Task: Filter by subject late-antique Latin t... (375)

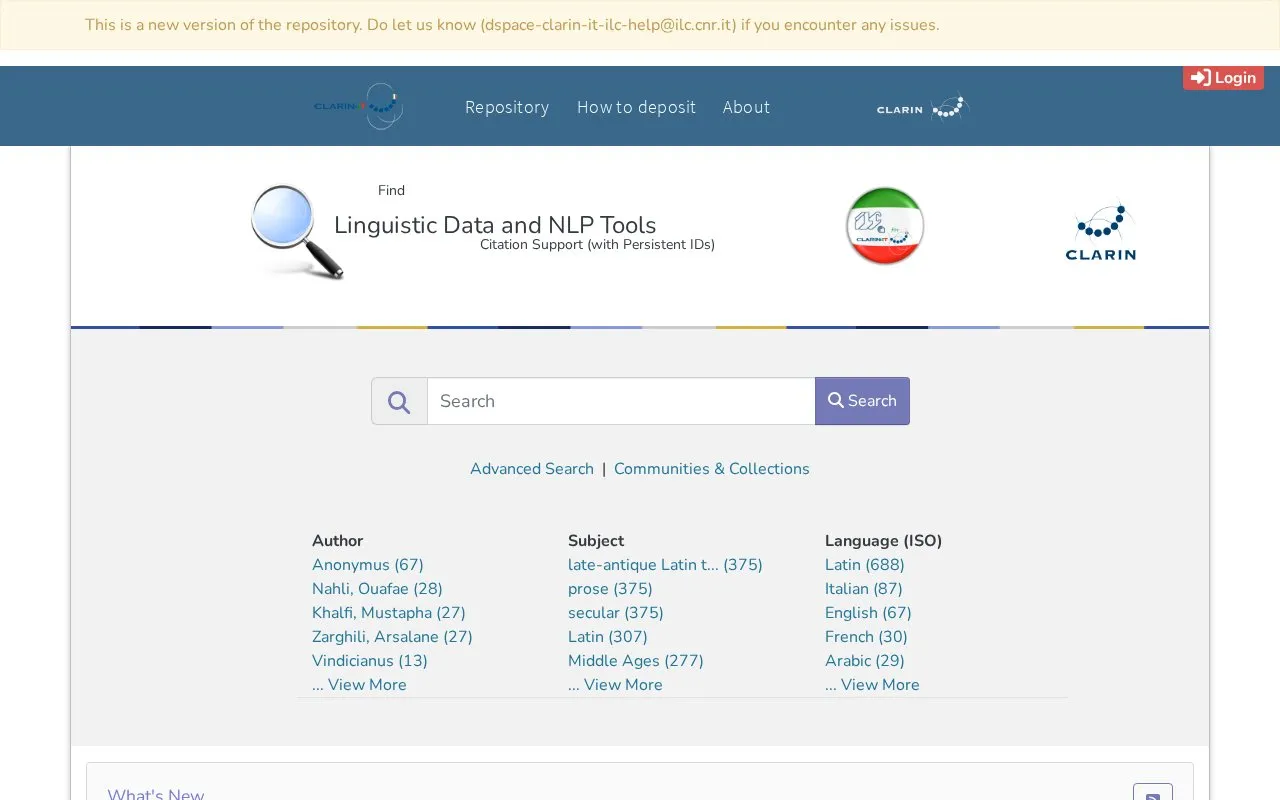Action: pyautogui.click(x=665, y=565)
